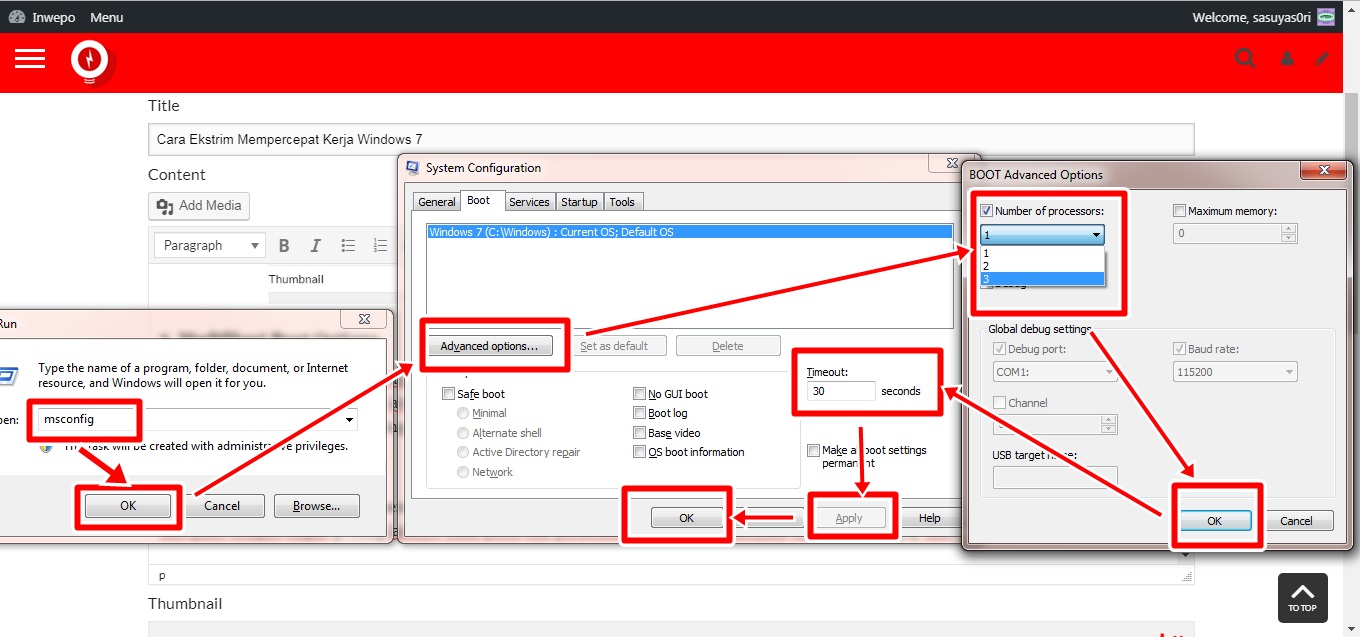1360x637 pixels.
Task: Close the BOOT Advanced Options window
Action: pos(1324,171)
